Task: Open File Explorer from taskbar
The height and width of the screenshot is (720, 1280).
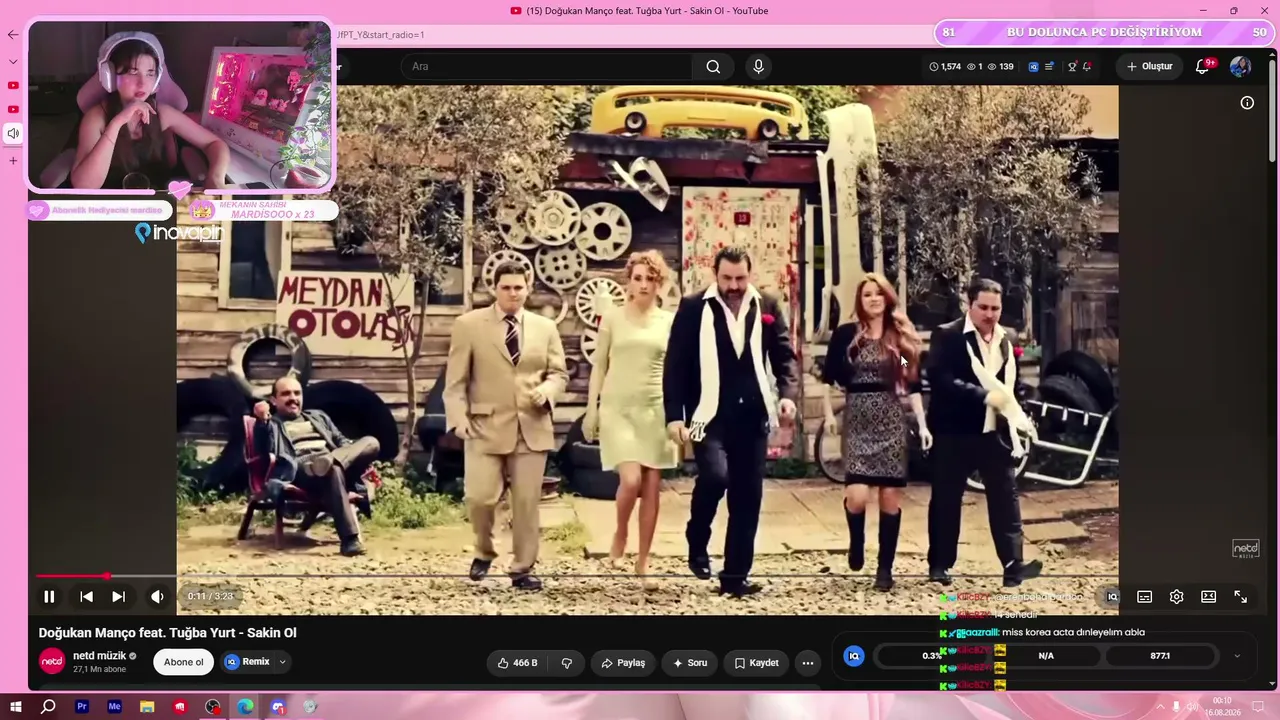Action: click(147, 707)
